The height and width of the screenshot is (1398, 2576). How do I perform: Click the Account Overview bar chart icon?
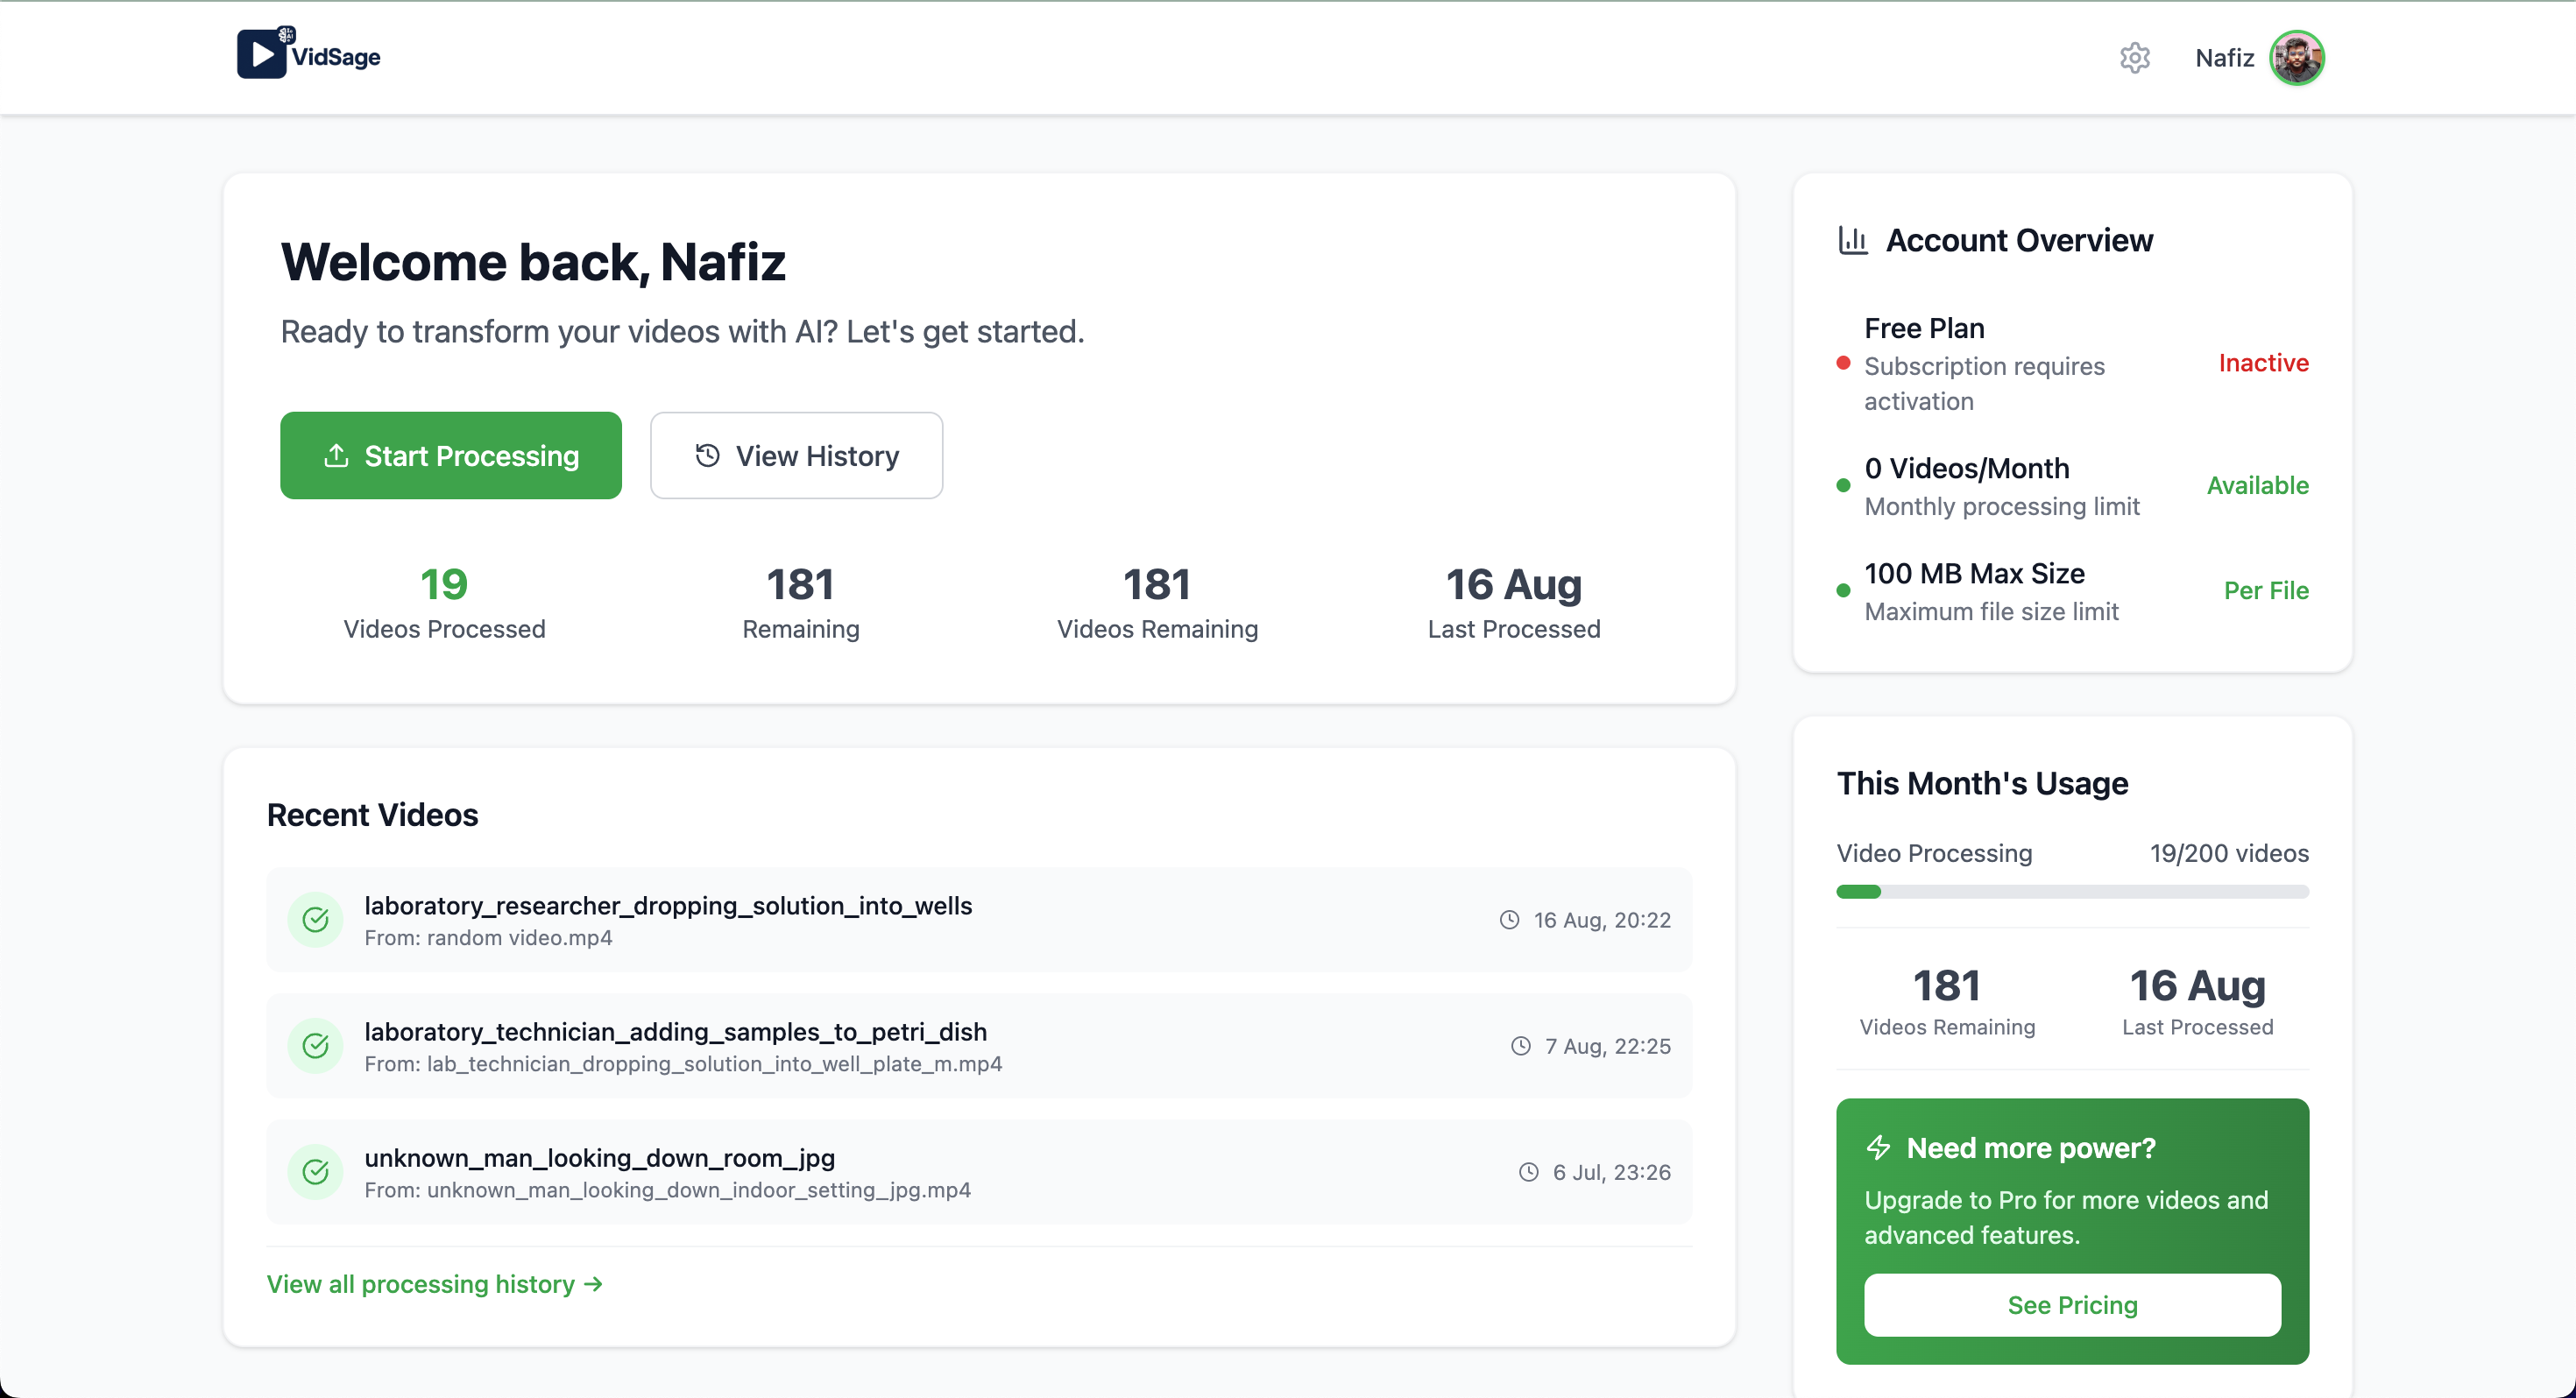point(1853,240)
